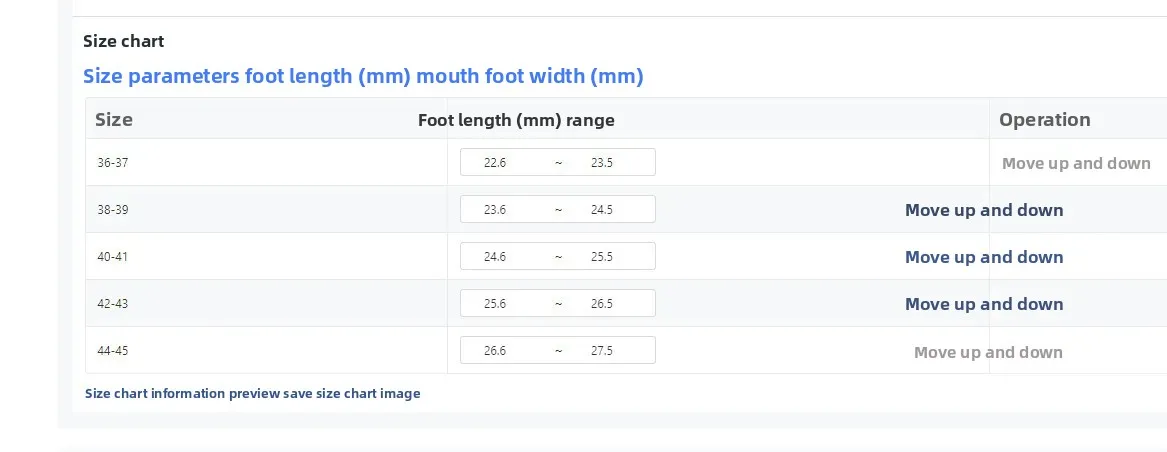Edit the 25.6 minimum for size 42-43
This screenshot has width=1167, height=452.
495,304
